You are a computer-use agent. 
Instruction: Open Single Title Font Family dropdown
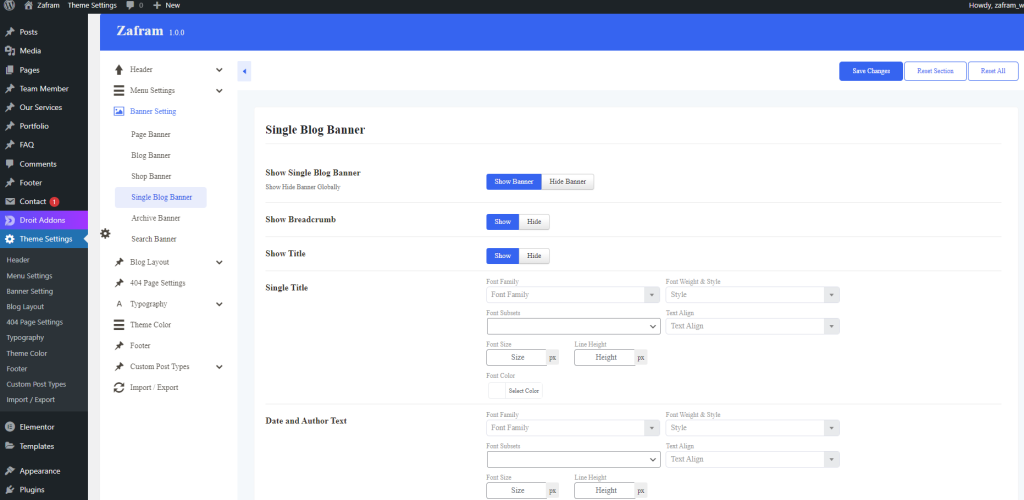573,295
